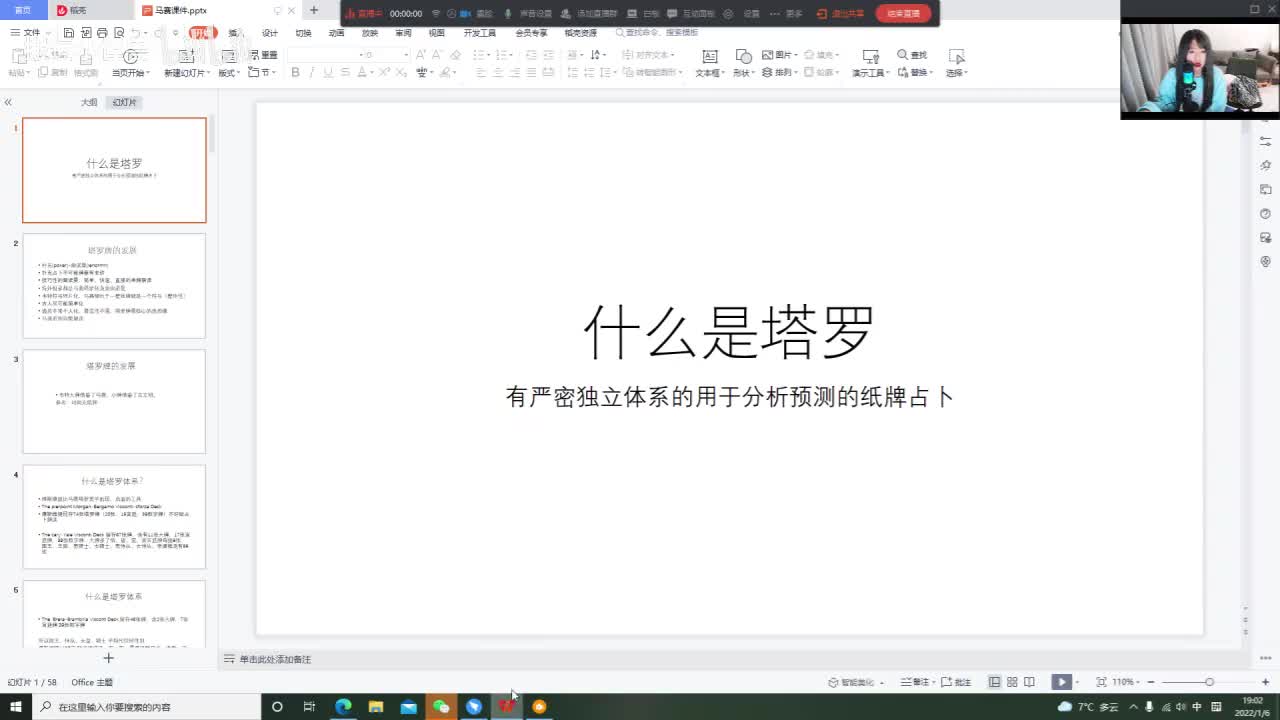Click the Select (选择) cursor tool
The height and width of the screenshot is (720, 1280).
[956, 56]
